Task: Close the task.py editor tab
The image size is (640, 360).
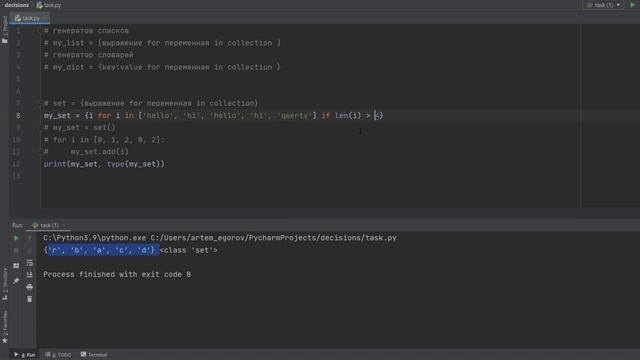Action: pyautogui.click(x=44, y=18)
